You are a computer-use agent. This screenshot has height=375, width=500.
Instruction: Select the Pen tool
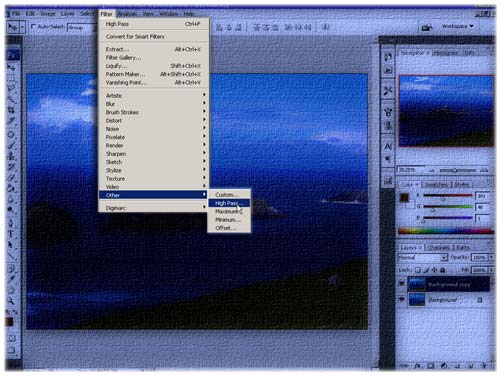coord(12,223)
